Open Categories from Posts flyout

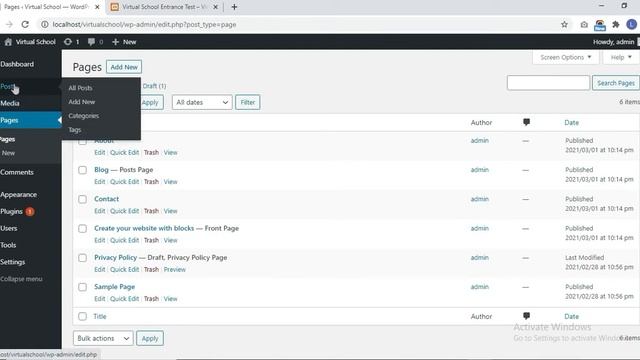pos(84,116)
